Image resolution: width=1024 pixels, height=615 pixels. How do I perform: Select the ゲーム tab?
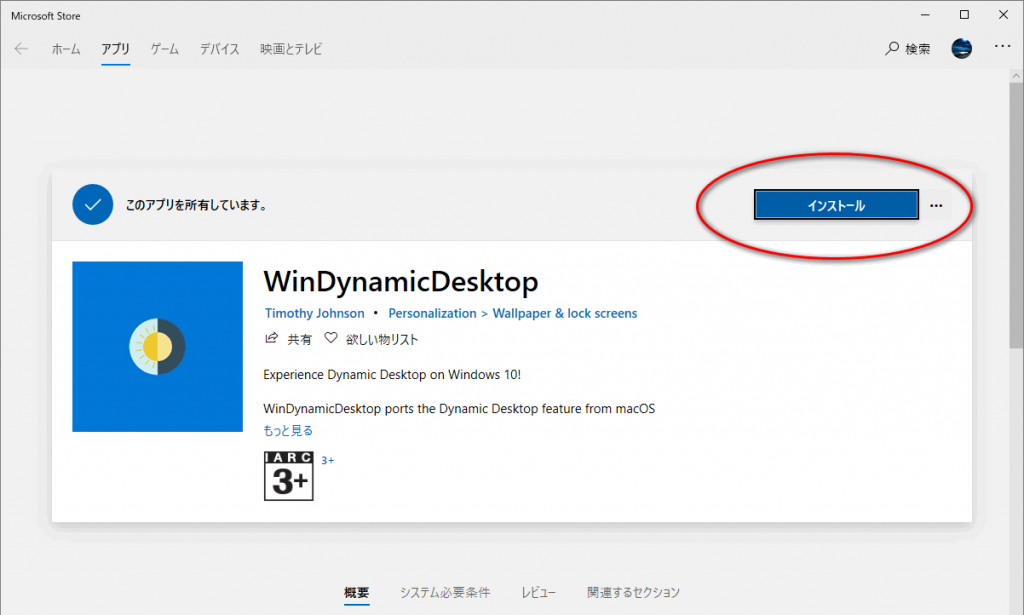[x=165, y=49]
